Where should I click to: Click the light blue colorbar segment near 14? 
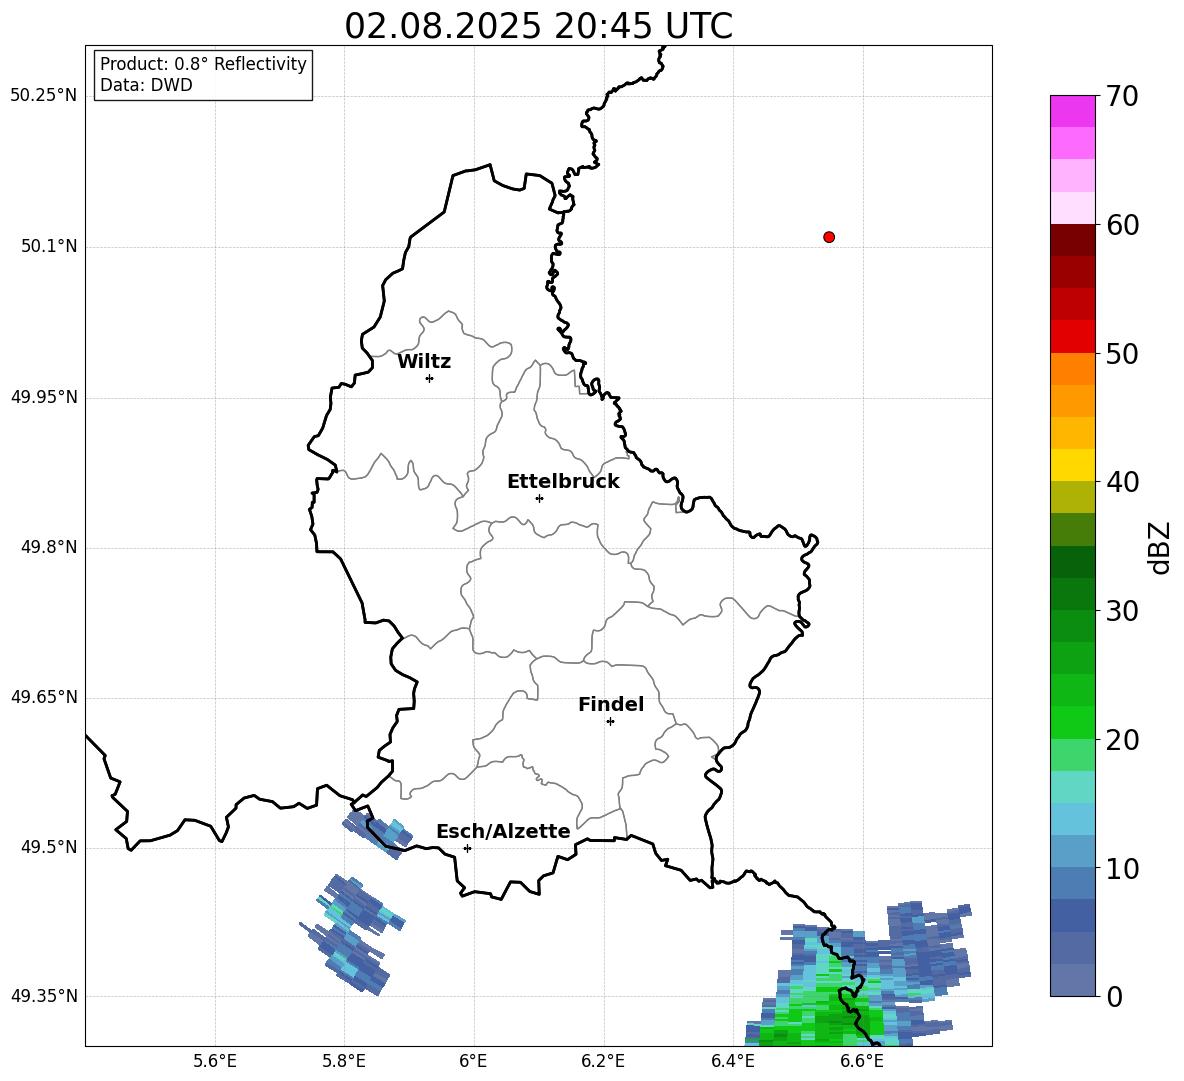[x=1072, y=818]
